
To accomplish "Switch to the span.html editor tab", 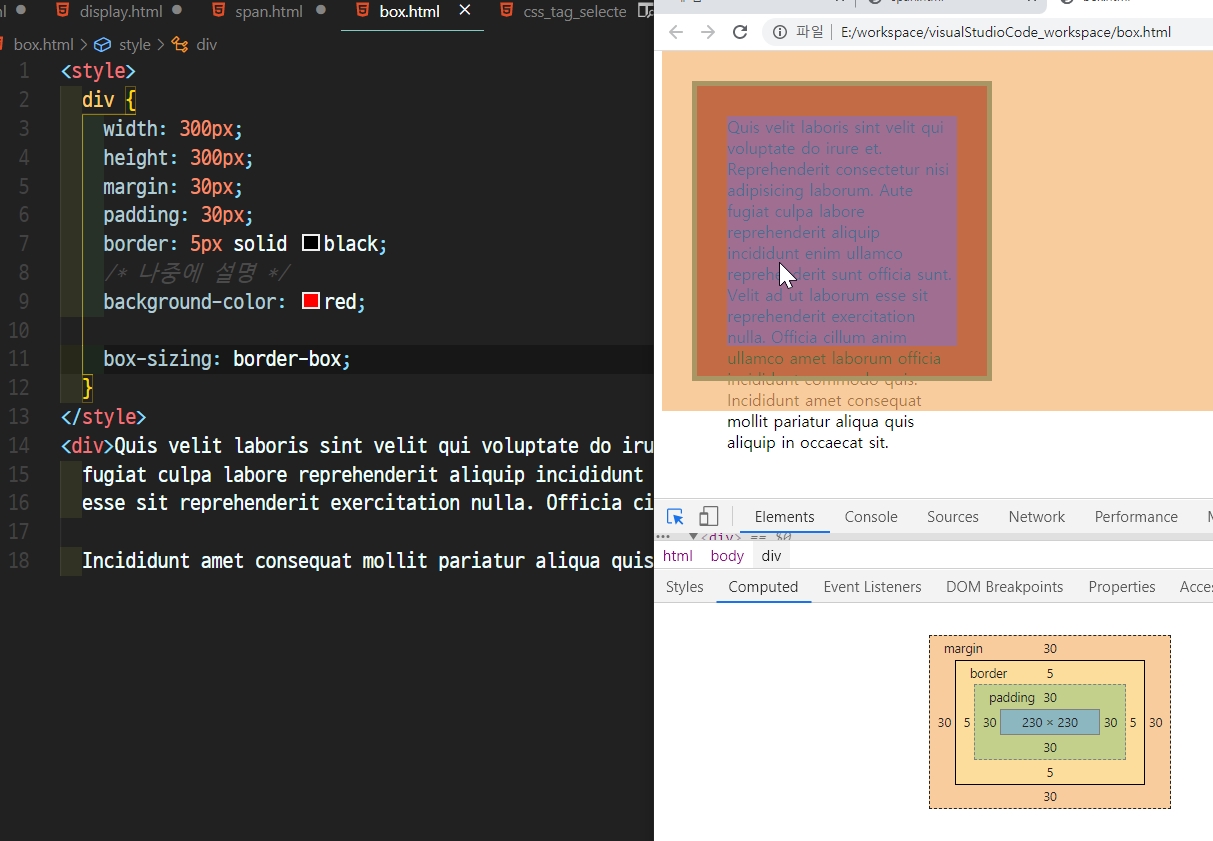I will tap(269, 12).
